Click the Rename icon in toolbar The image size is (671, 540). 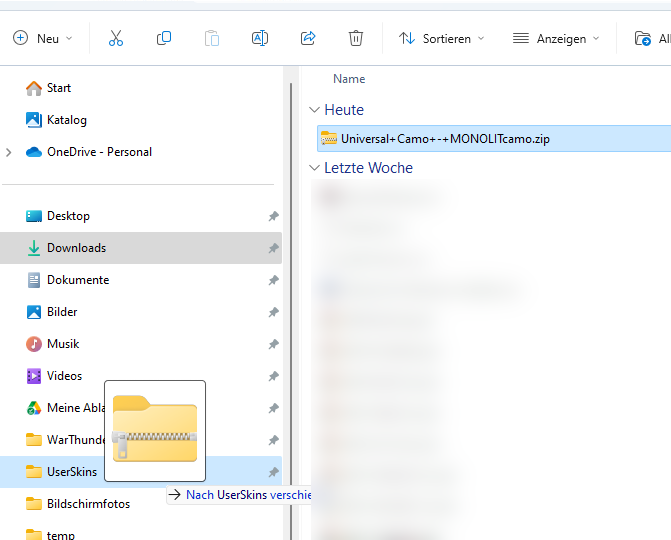[x=259, y=38]
